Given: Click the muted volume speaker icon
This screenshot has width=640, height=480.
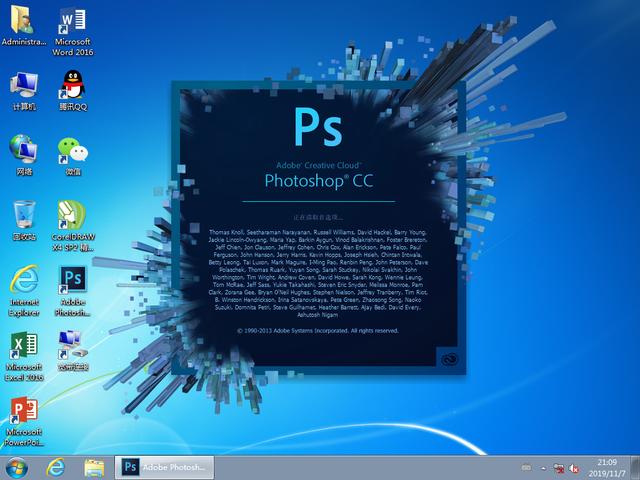Looking at the screenshot, I should pyautogui.click(x=574, y=468).
